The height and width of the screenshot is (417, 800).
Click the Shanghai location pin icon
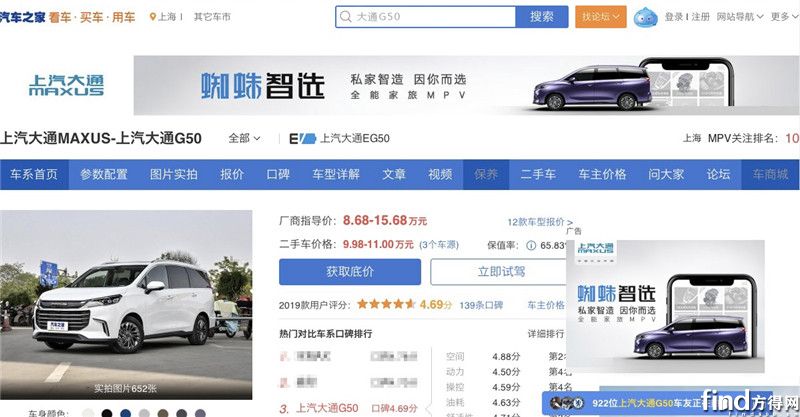[x=153, y=17]
